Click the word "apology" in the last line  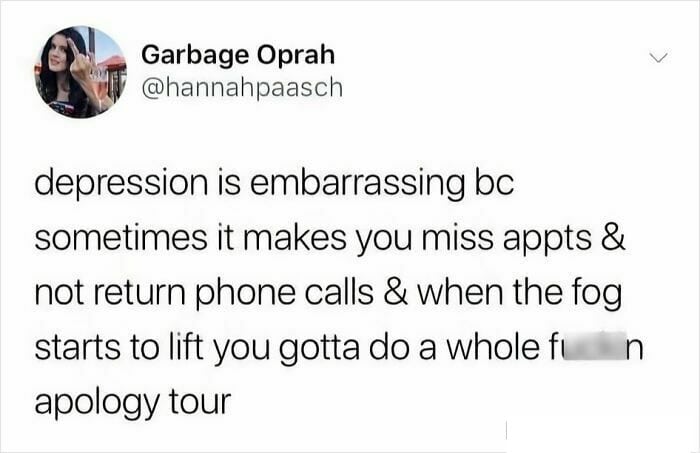click(x=96, y=402)
